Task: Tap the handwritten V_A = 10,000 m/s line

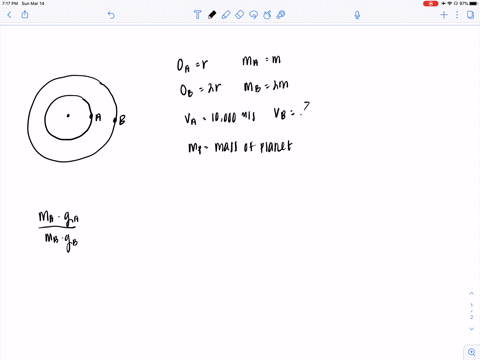Action: [x=220, y=117]
